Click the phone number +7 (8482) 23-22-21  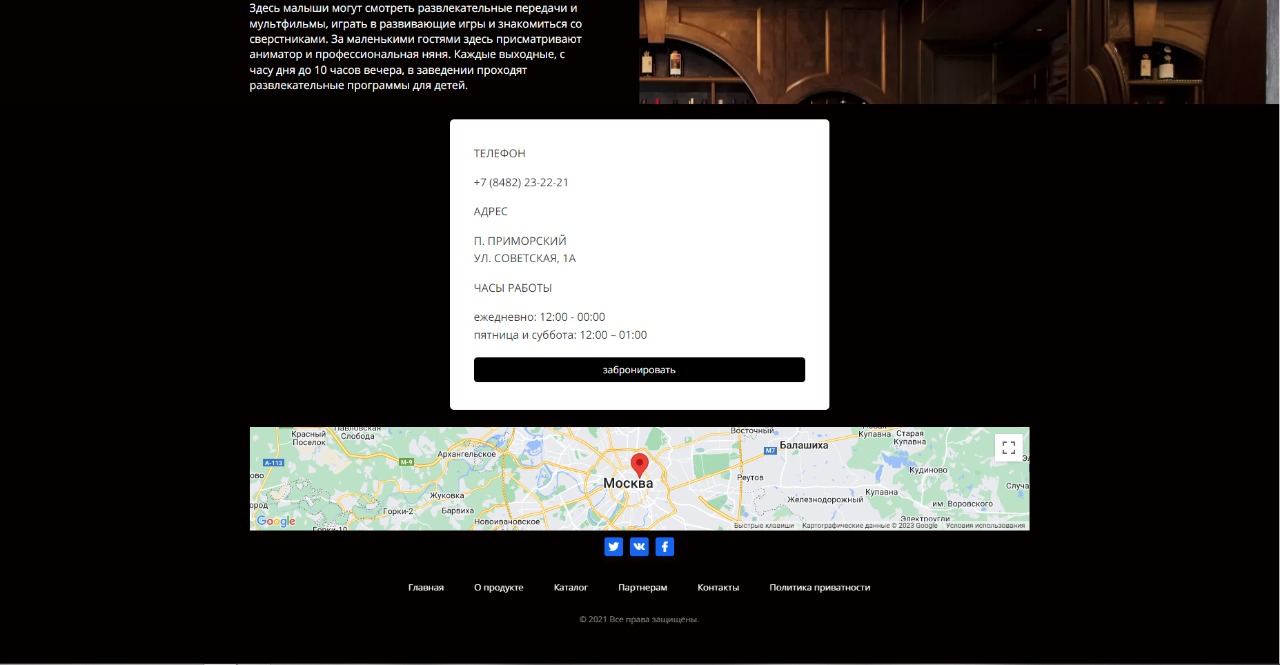(x=521, y=182)
